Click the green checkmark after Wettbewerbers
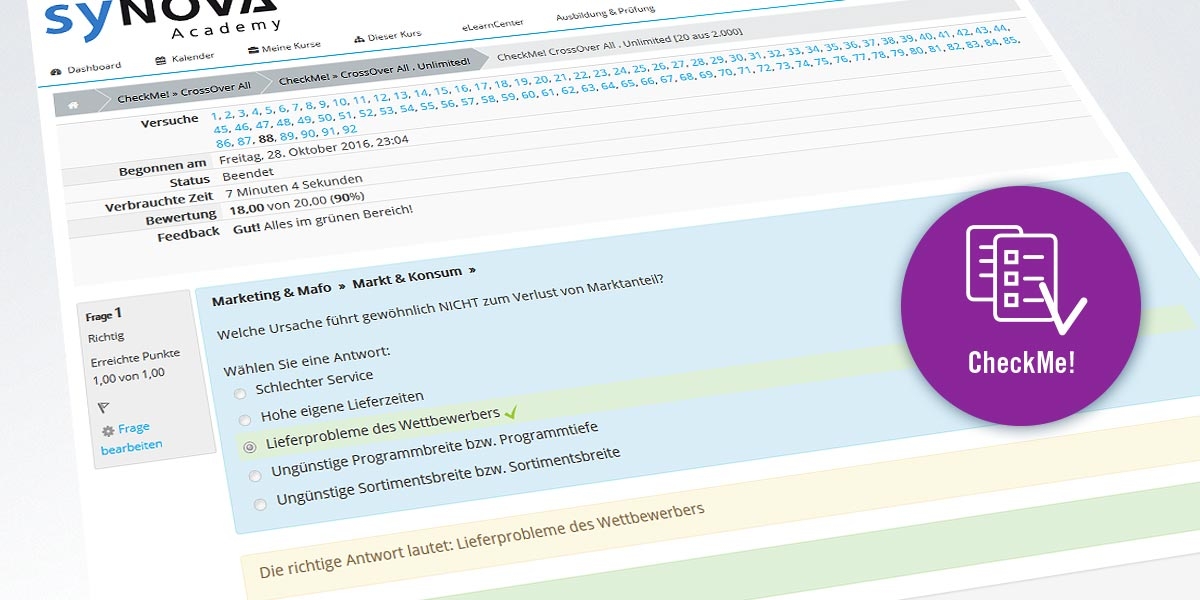The height and width of the screenshot is (600, 1200). click(x=511, y=412)
